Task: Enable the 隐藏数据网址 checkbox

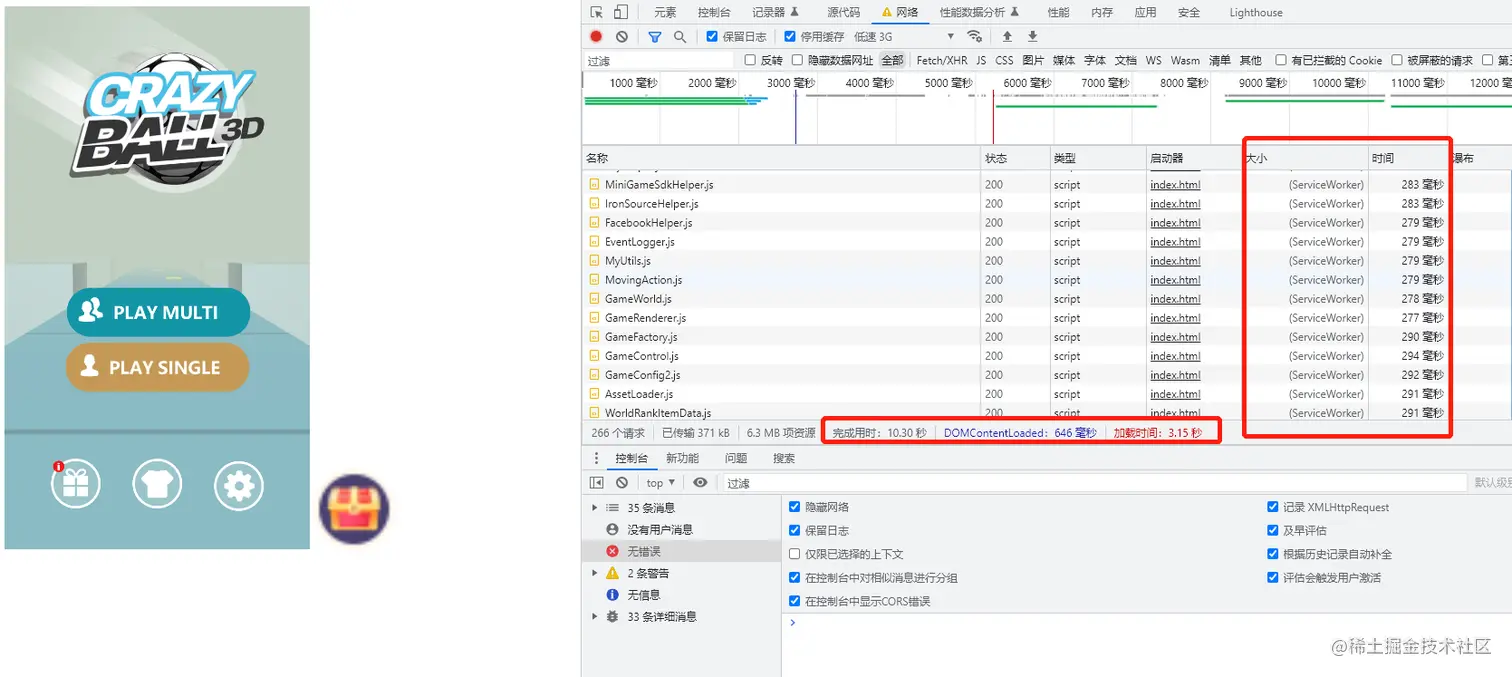Action: point(797,60)
